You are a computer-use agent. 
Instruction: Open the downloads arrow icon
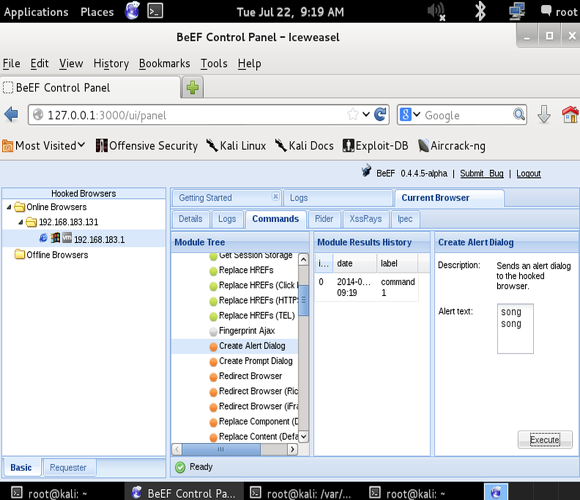point(544,114)
